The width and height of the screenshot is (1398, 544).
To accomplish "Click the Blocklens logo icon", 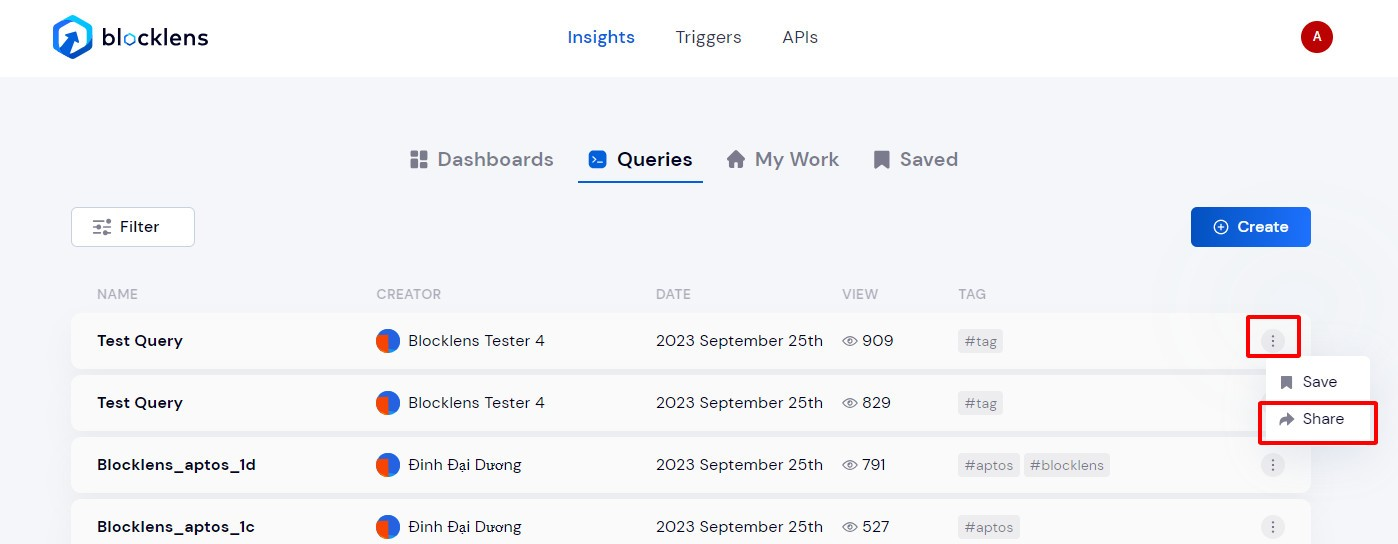I will click(73, 38).
